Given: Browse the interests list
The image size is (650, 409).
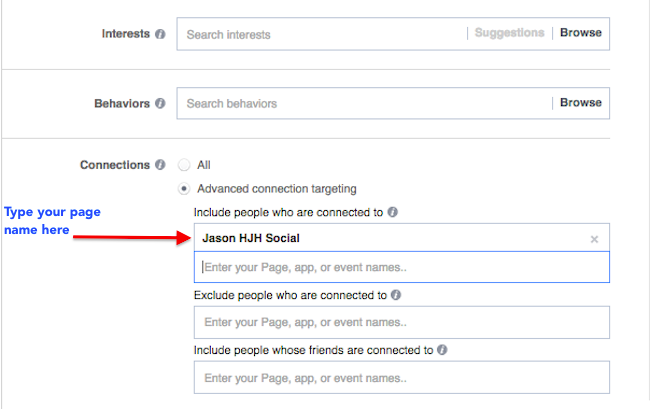Looking at the screenshot, I should point(580,33).
